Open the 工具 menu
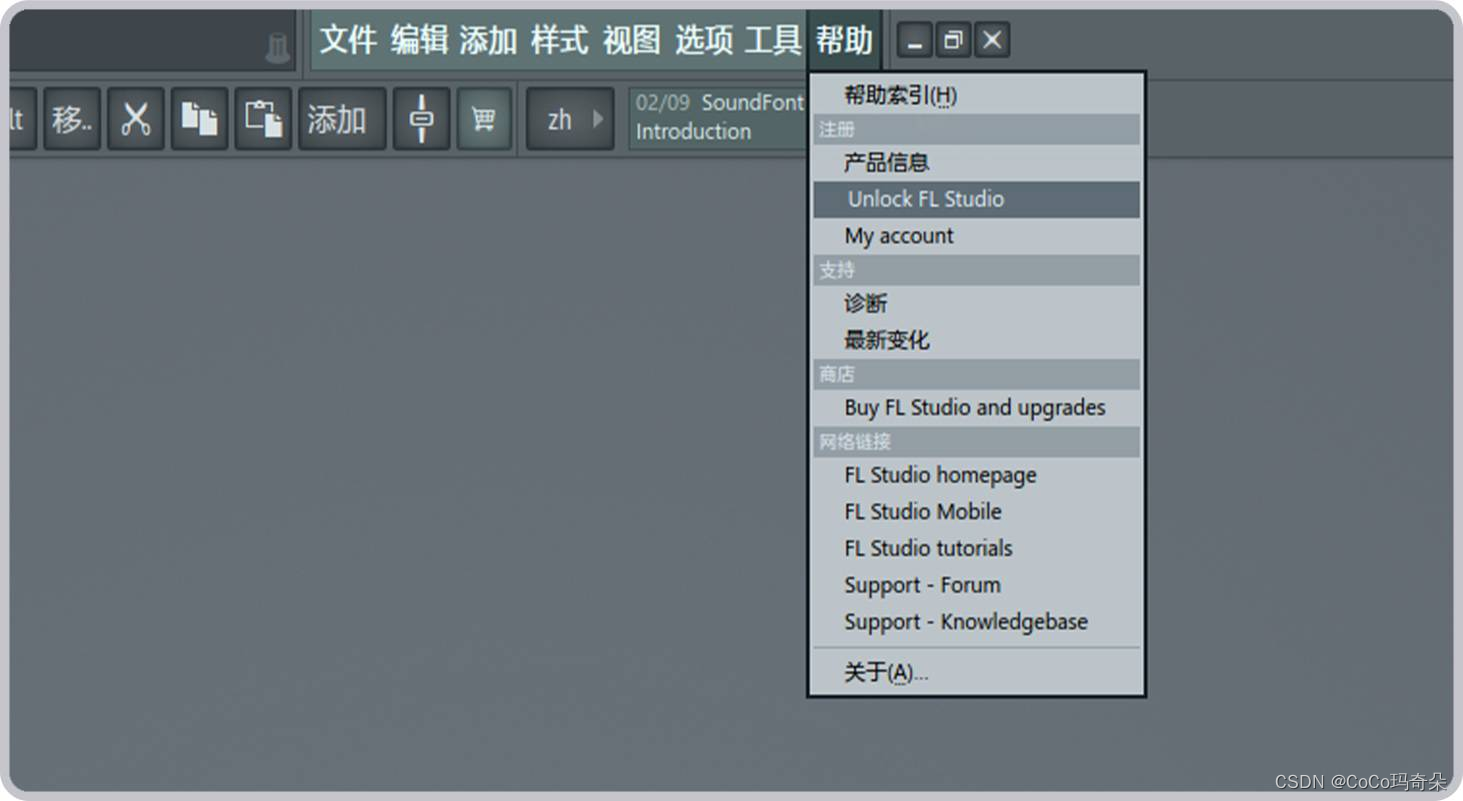 point(773,40)
